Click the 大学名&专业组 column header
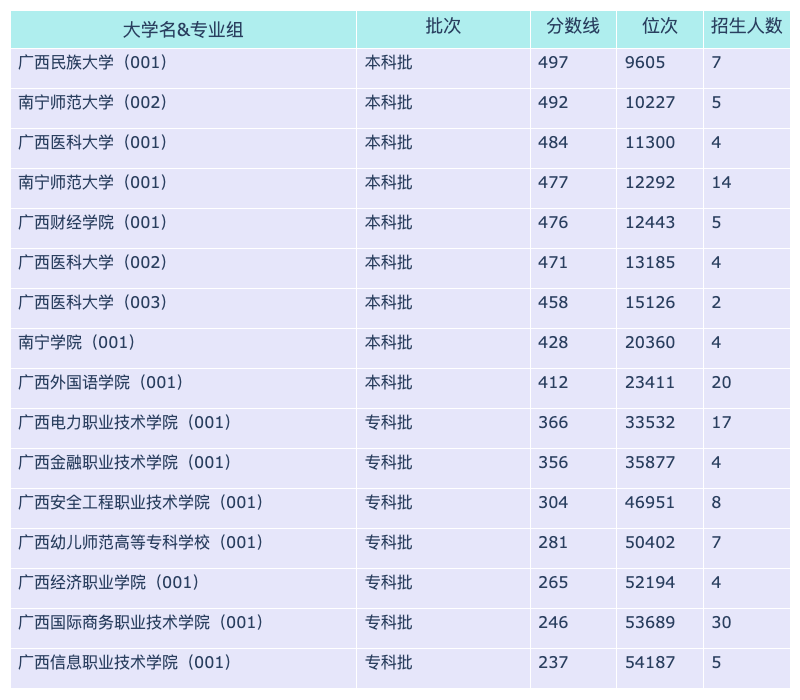Image resolution: width=800 pixels, height=700 pixels. pyautogui.click(x=183, y=30)
